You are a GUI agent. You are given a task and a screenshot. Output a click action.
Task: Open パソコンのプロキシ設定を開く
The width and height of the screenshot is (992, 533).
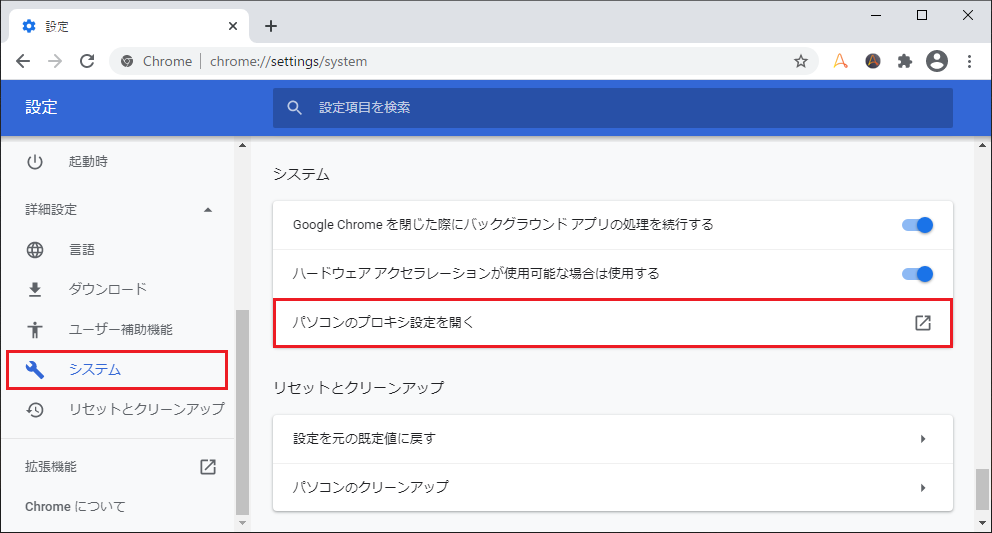click(612, 323)
